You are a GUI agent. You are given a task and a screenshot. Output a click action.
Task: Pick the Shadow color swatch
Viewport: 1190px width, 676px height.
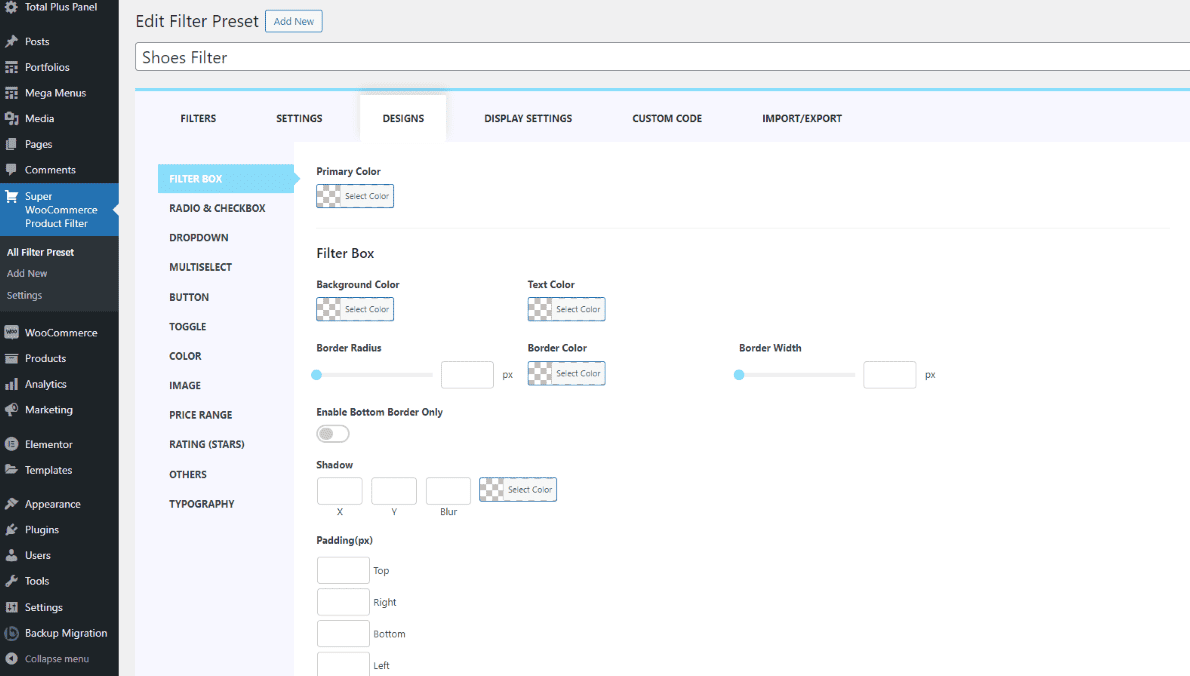coord(518,489)
